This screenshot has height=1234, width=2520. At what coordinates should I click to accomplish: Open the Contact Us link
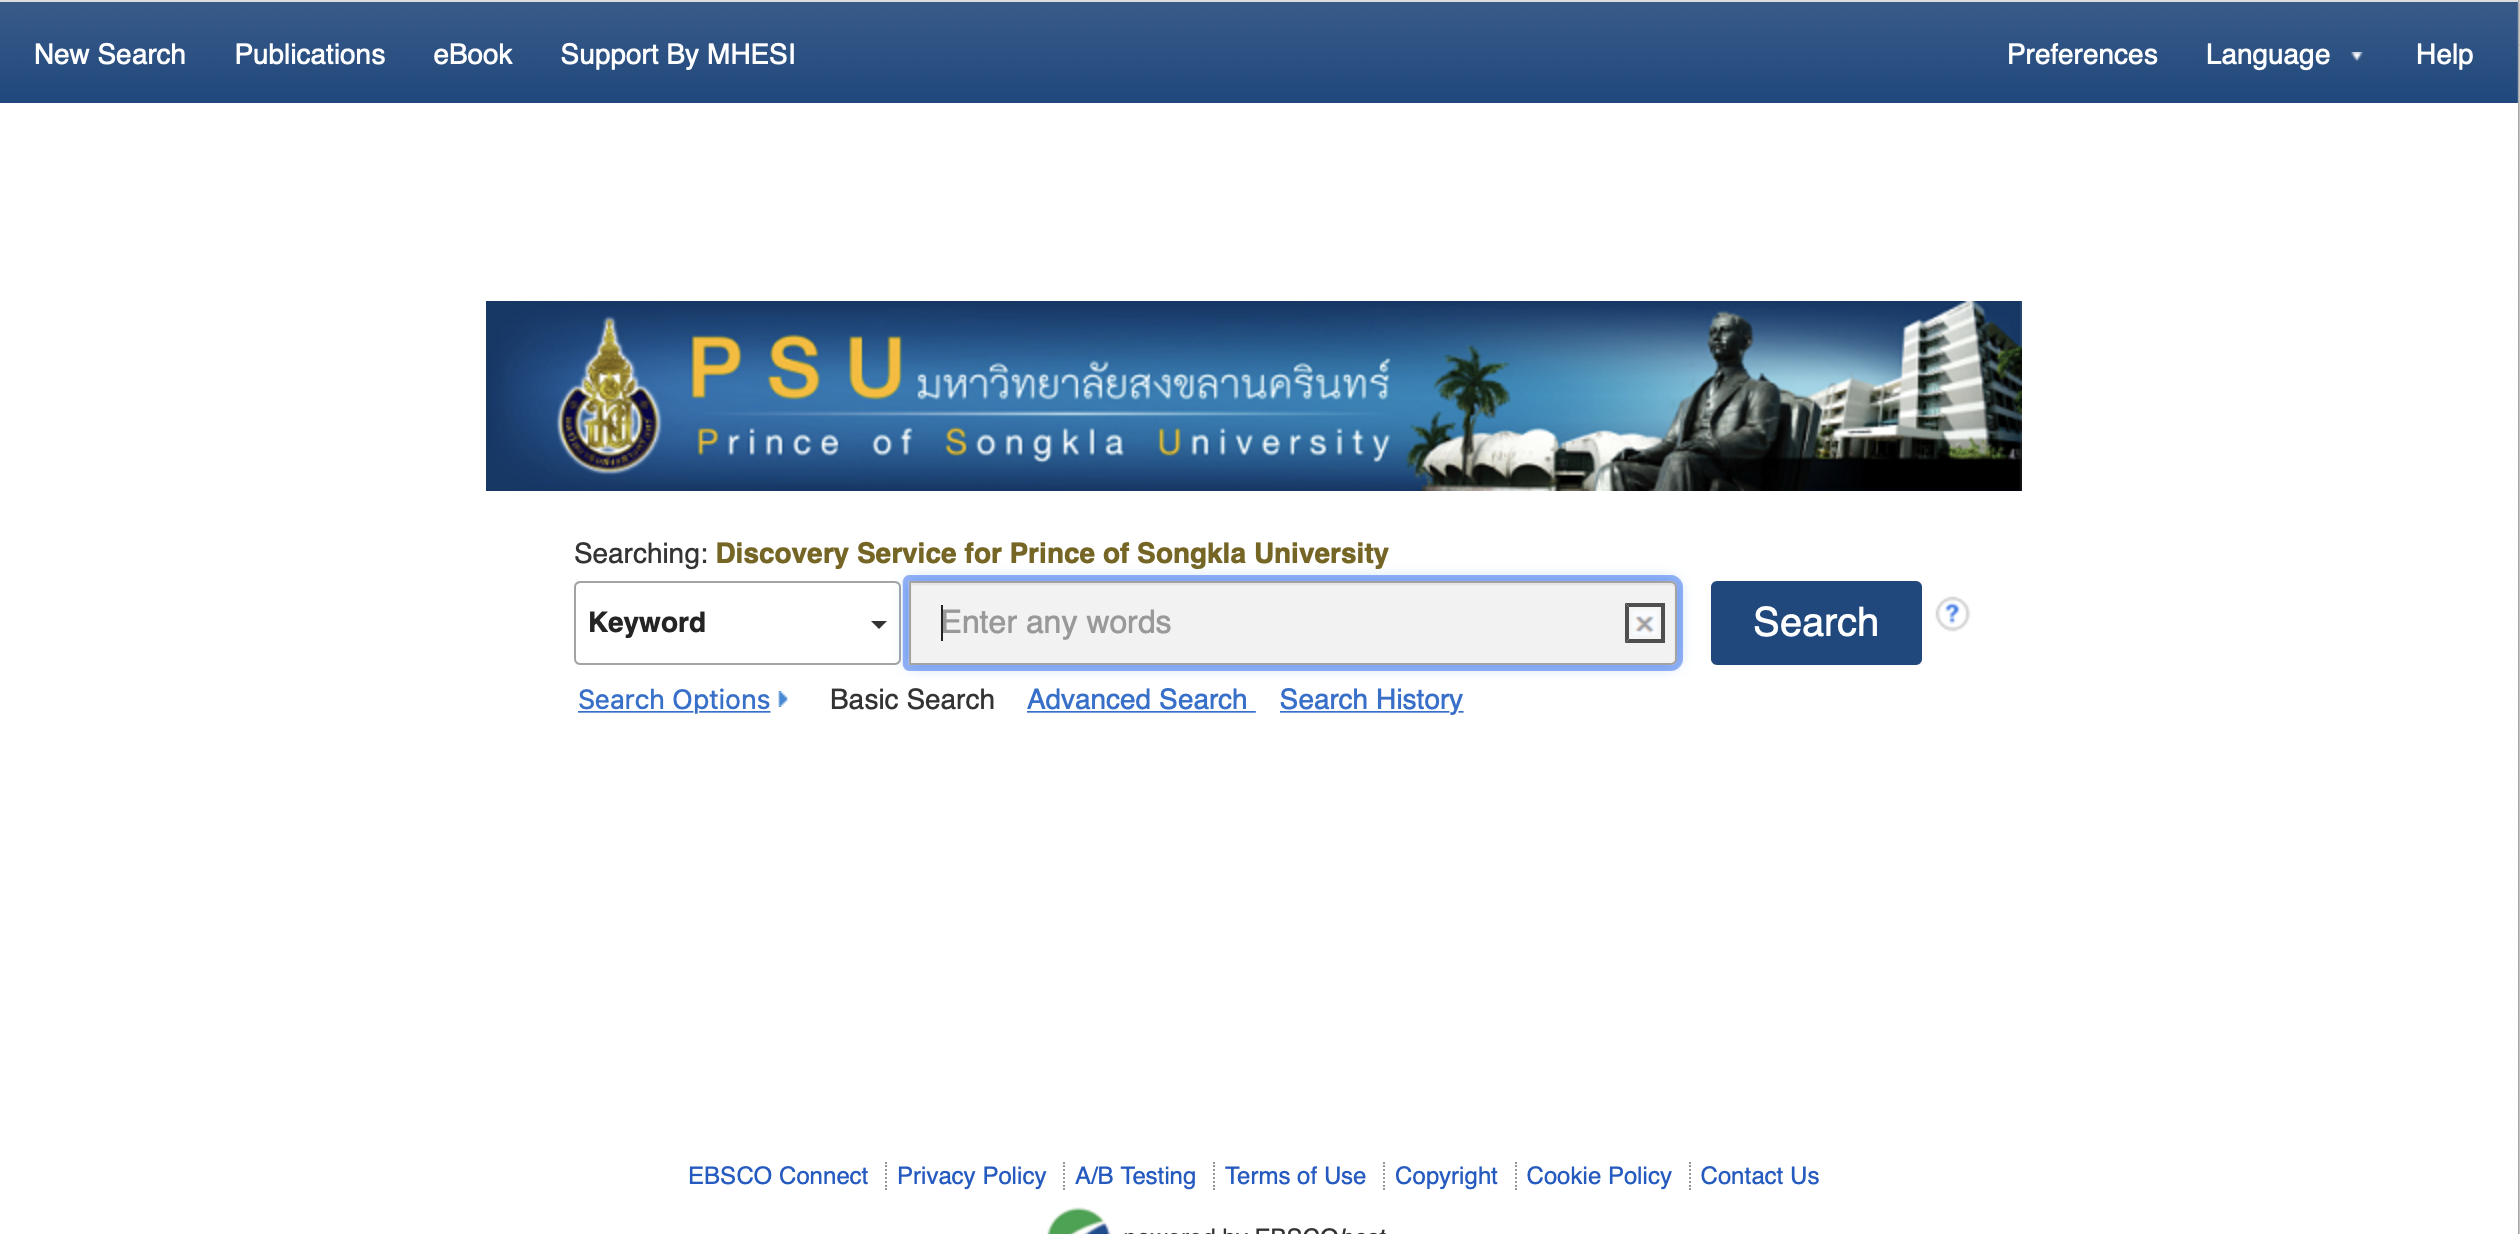click(1759, 1175)
